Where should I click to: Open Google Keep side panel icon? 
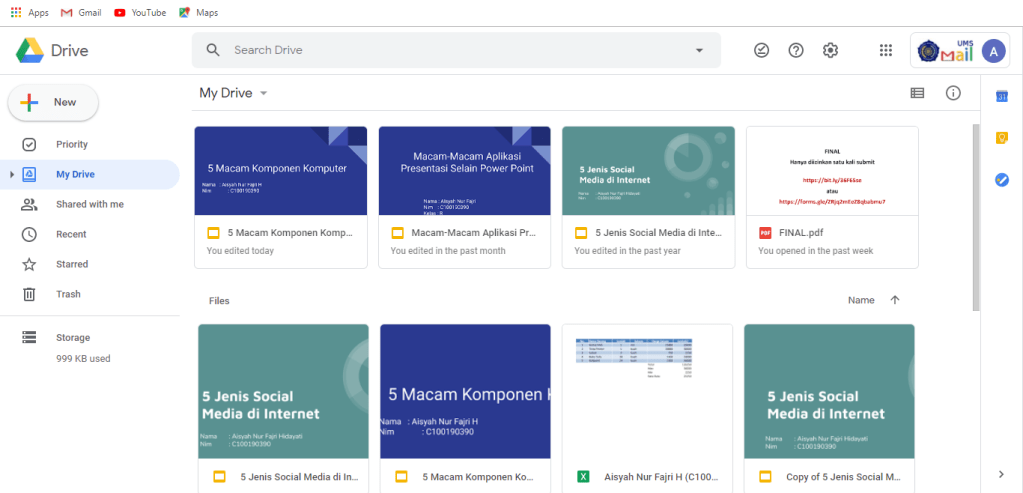1002,138
